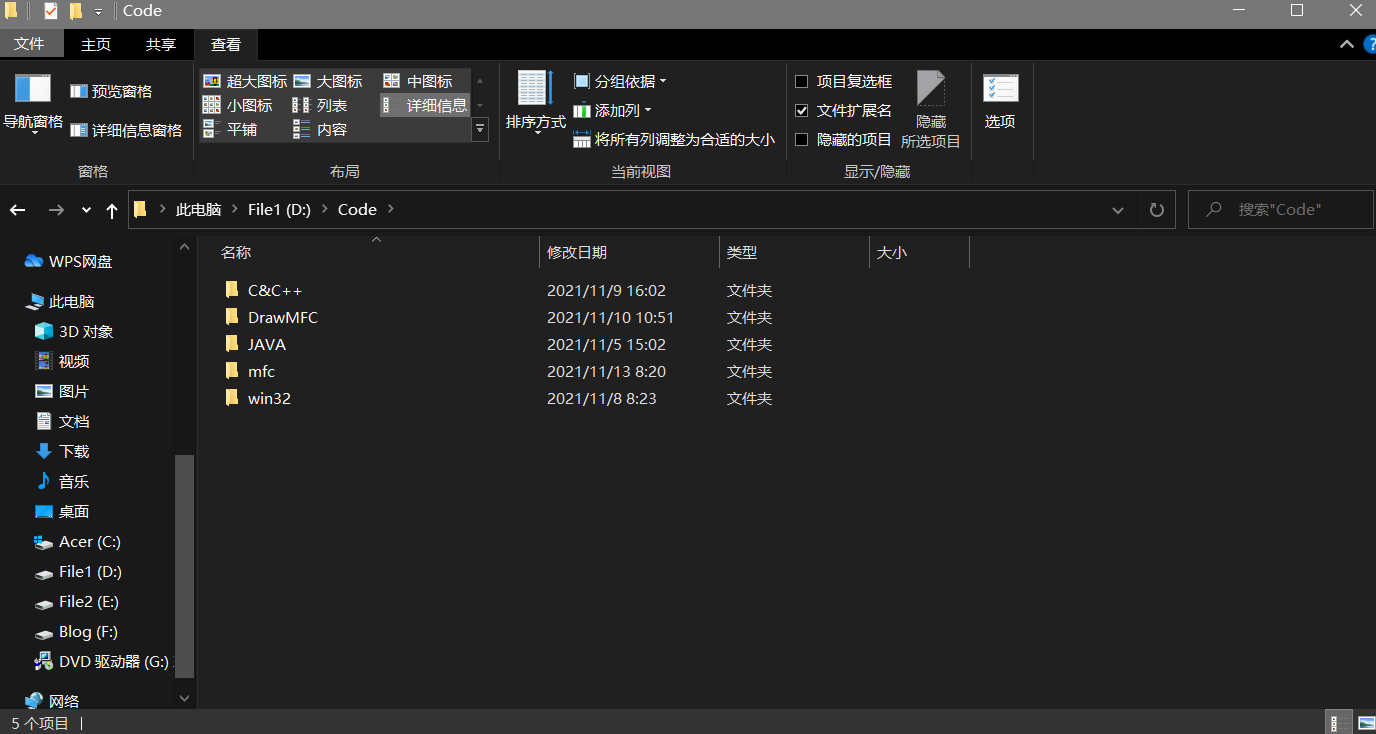Viewport: 1376px width, 734px height.
Task: Switch to the Share (共享) tab
Action: [x=161, y=44]
